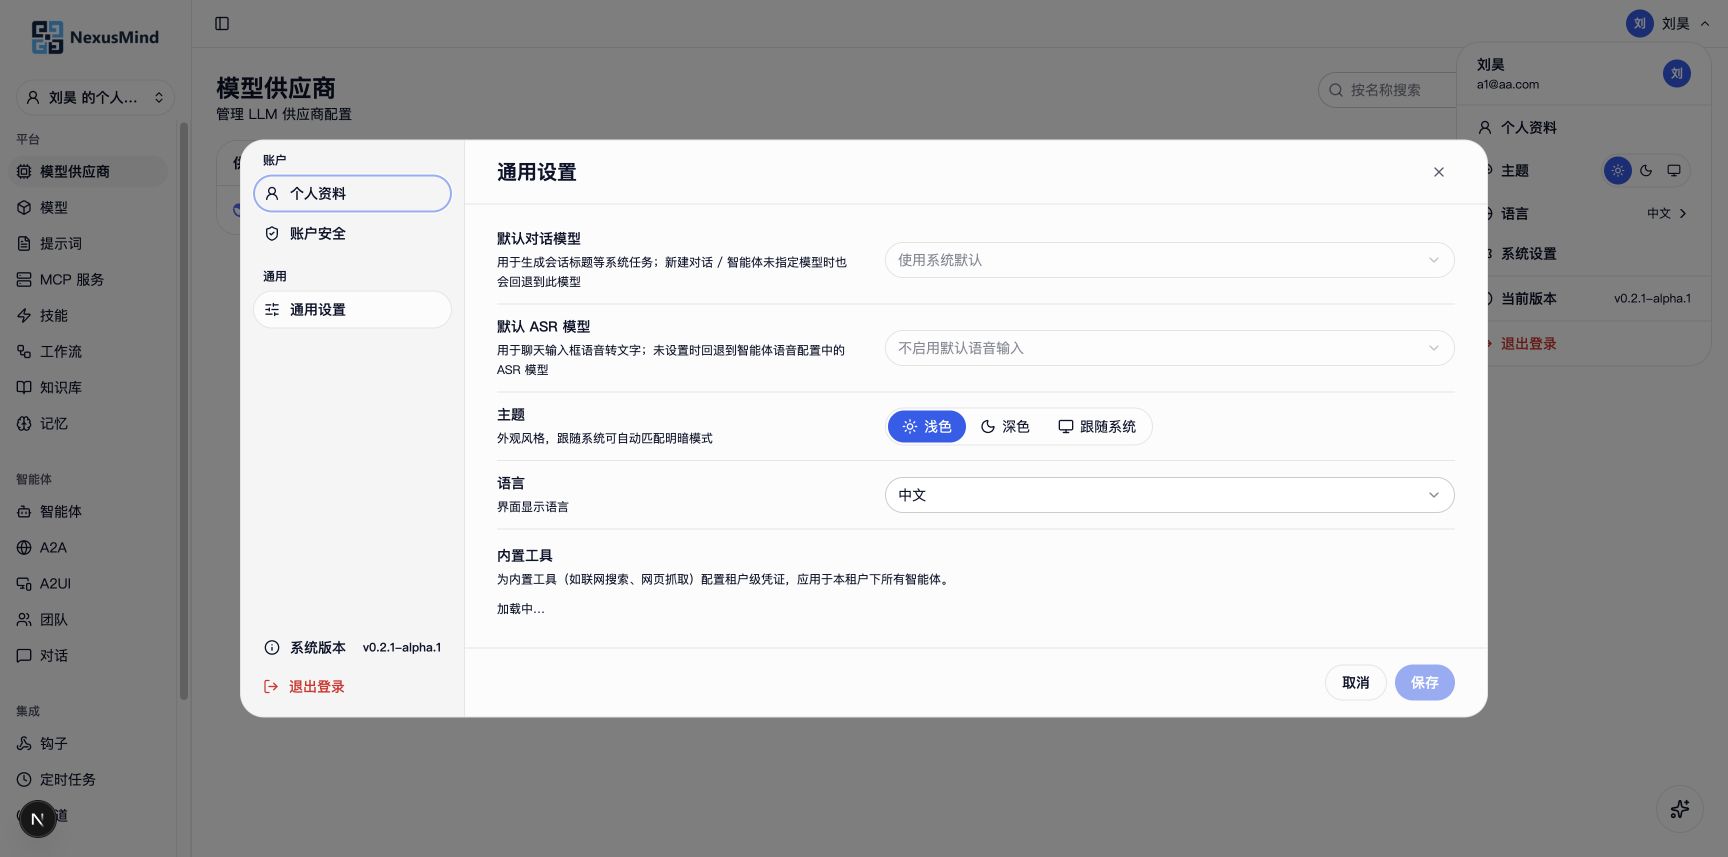Select 个人资料 in the settings dialog sidebar
The width and height of the screenshot is (1728, 857).
[352, 193]
